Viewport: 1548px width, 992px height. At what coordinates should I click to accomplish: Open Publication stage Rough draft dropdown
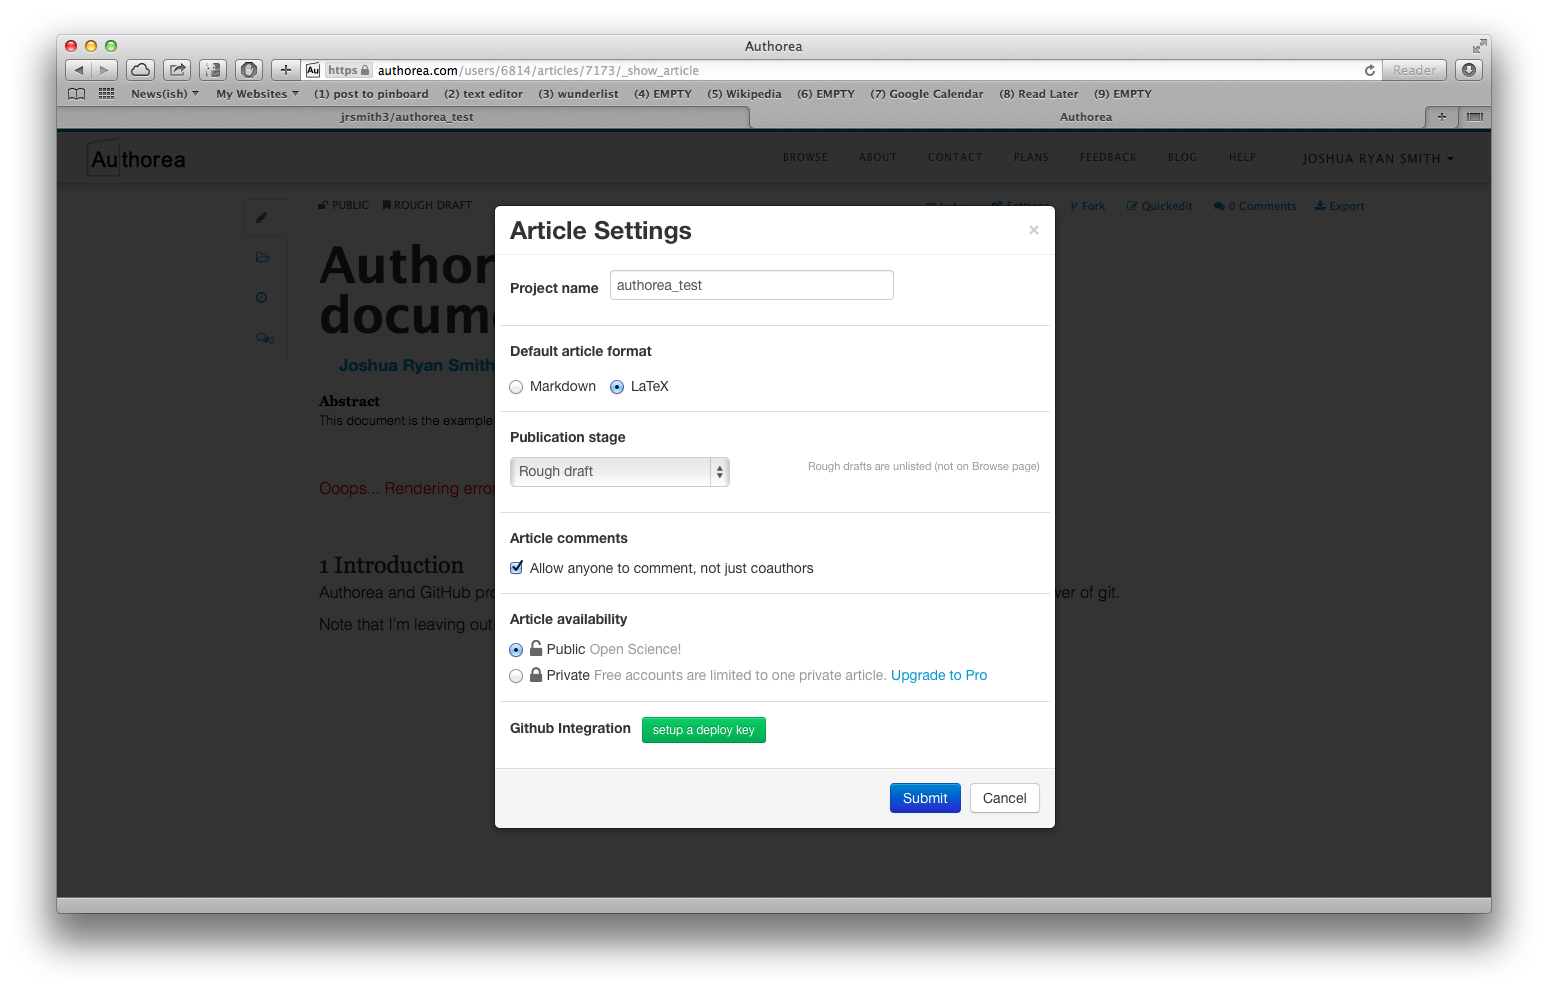(620, 472)
